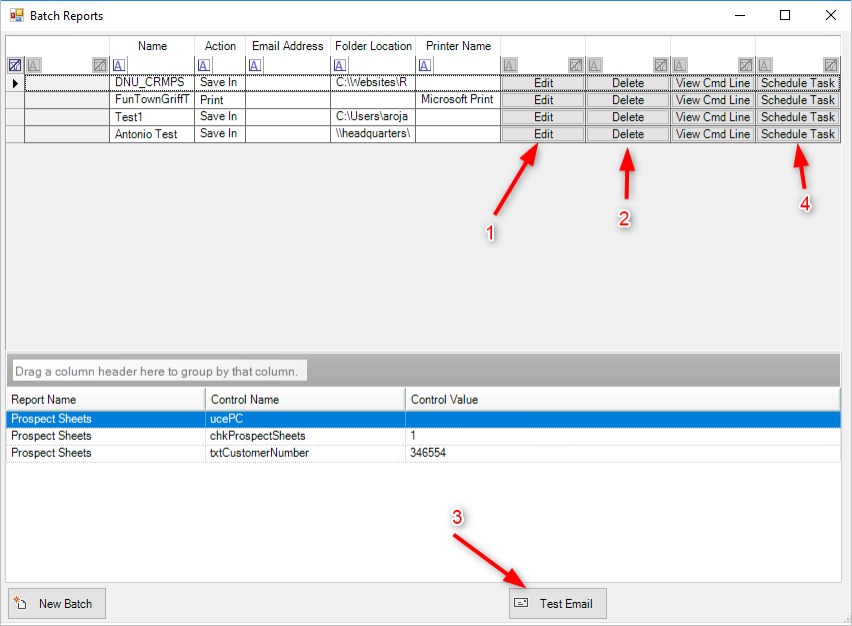Click the text filter icon in Folder Location column
Screen dimensions: 852x626
[x=340, y=63]
